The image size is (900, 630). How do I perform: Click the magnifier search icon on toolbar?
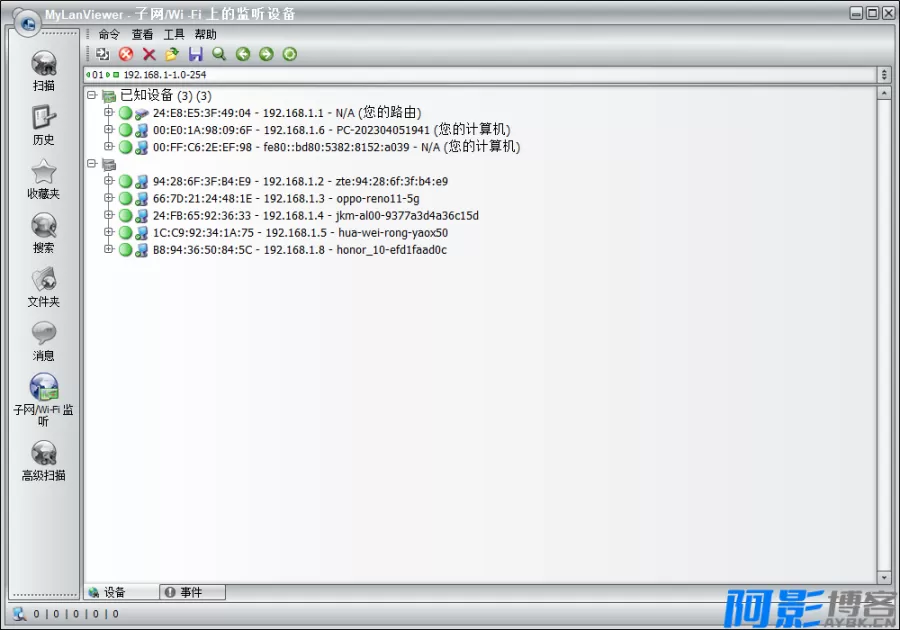coord(219,54)
